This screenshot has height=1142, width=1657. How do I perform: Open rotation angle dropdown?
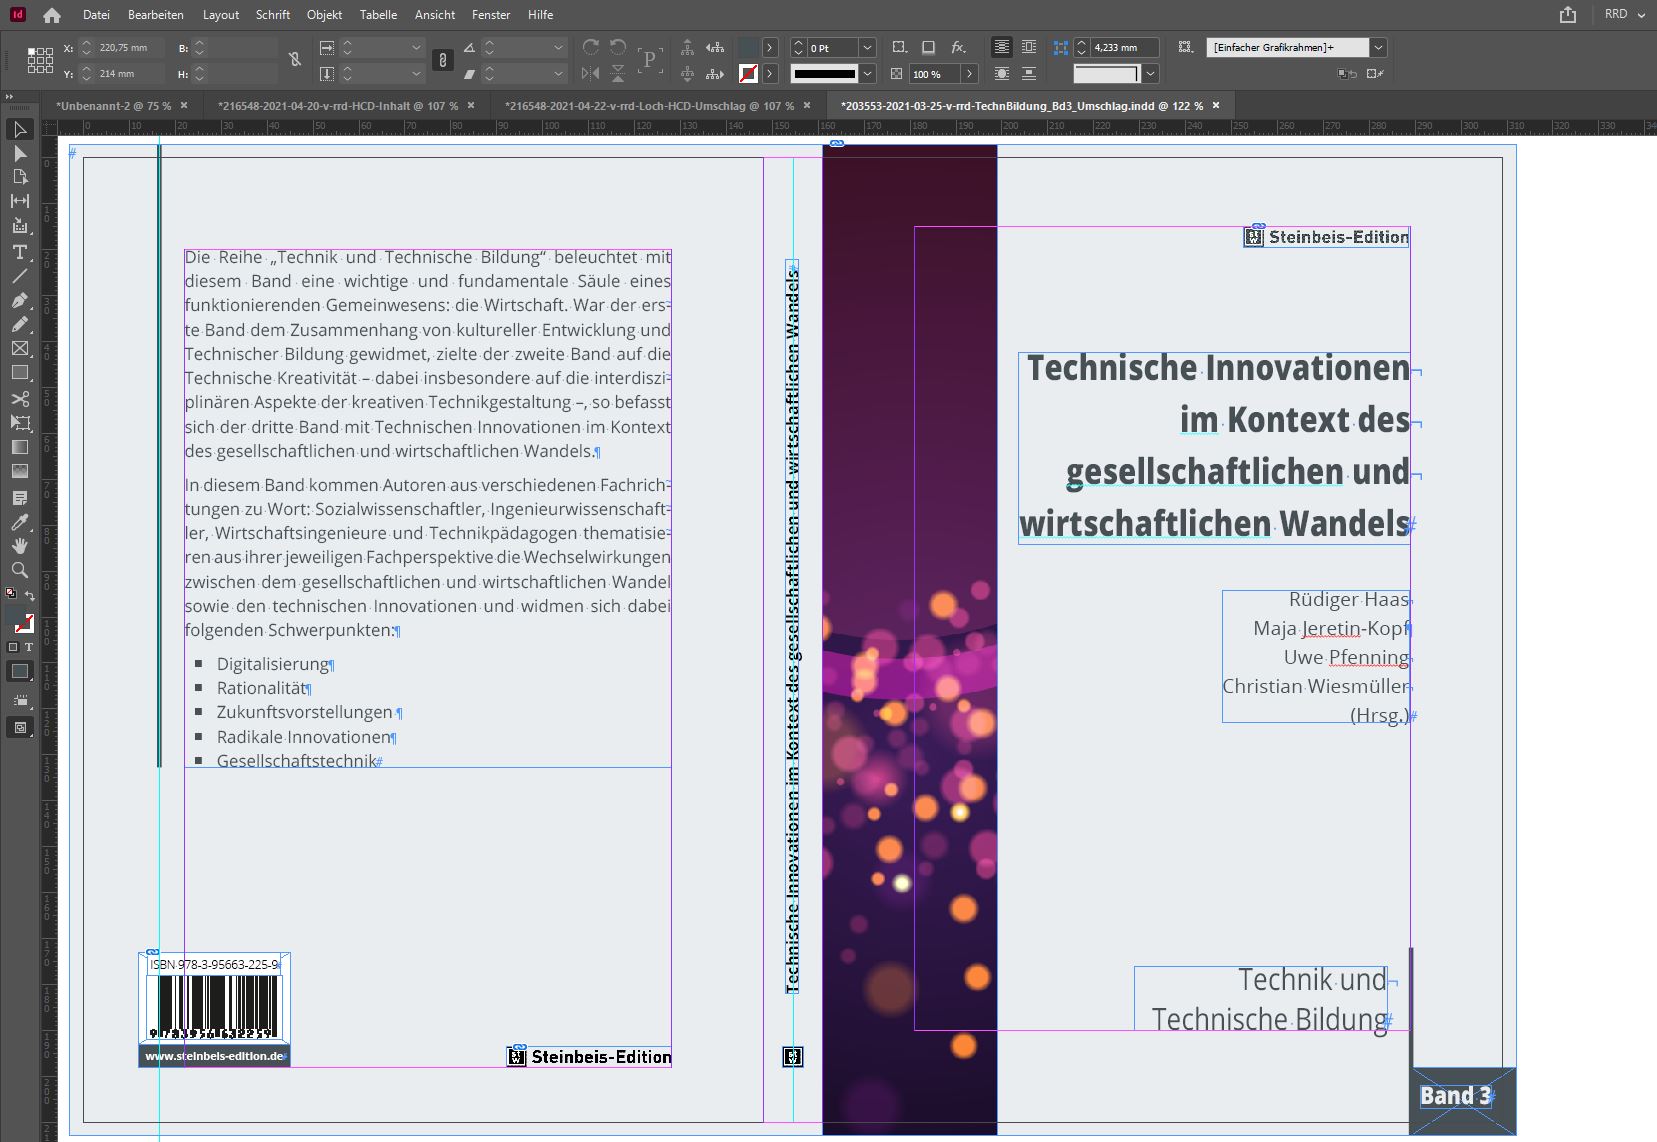tap(558, 47)
